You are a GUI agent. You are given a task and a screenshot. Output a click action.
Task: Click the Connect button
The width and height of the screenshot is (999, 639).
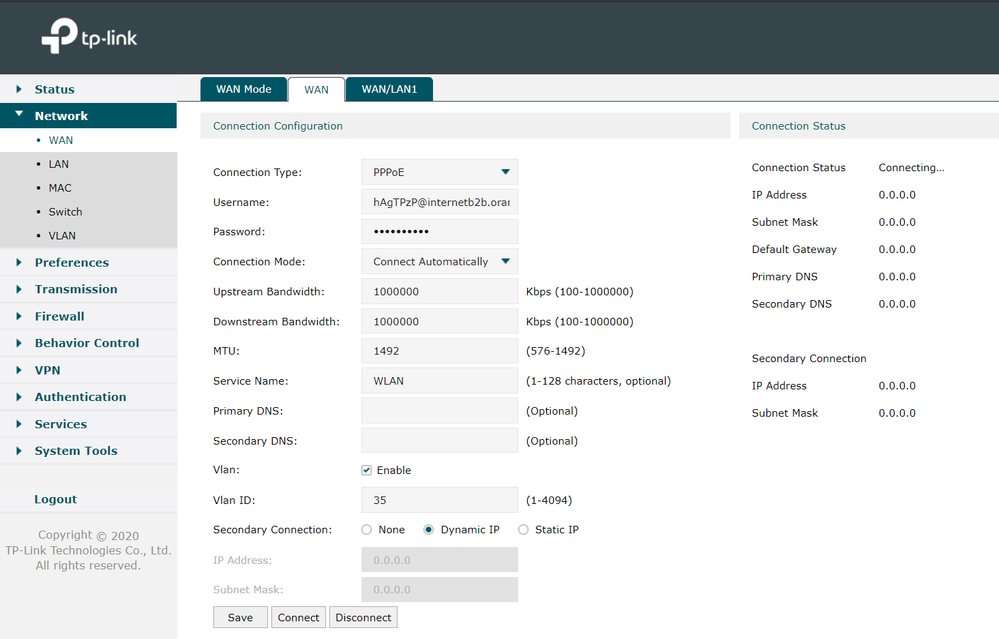(x=298, y=617)
